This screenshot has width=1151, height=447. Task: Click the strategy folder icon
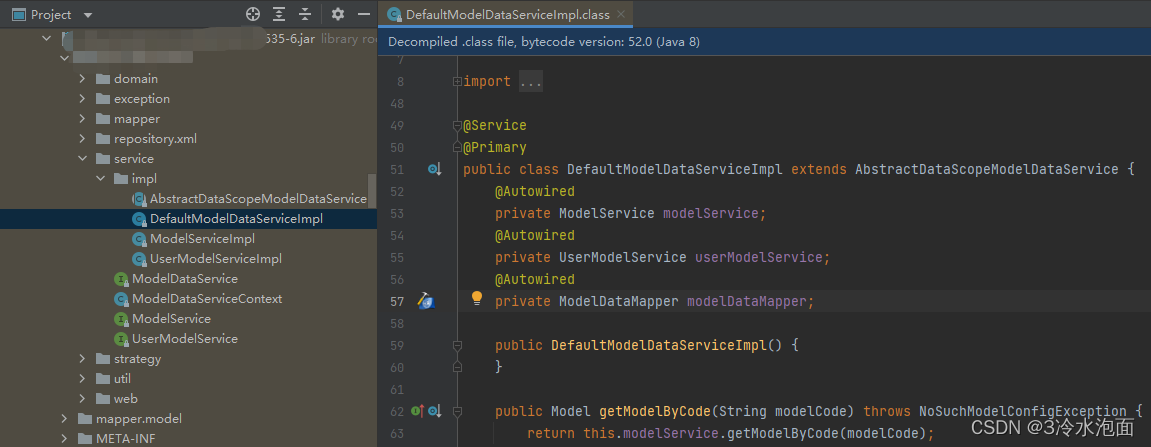[103, 359]
